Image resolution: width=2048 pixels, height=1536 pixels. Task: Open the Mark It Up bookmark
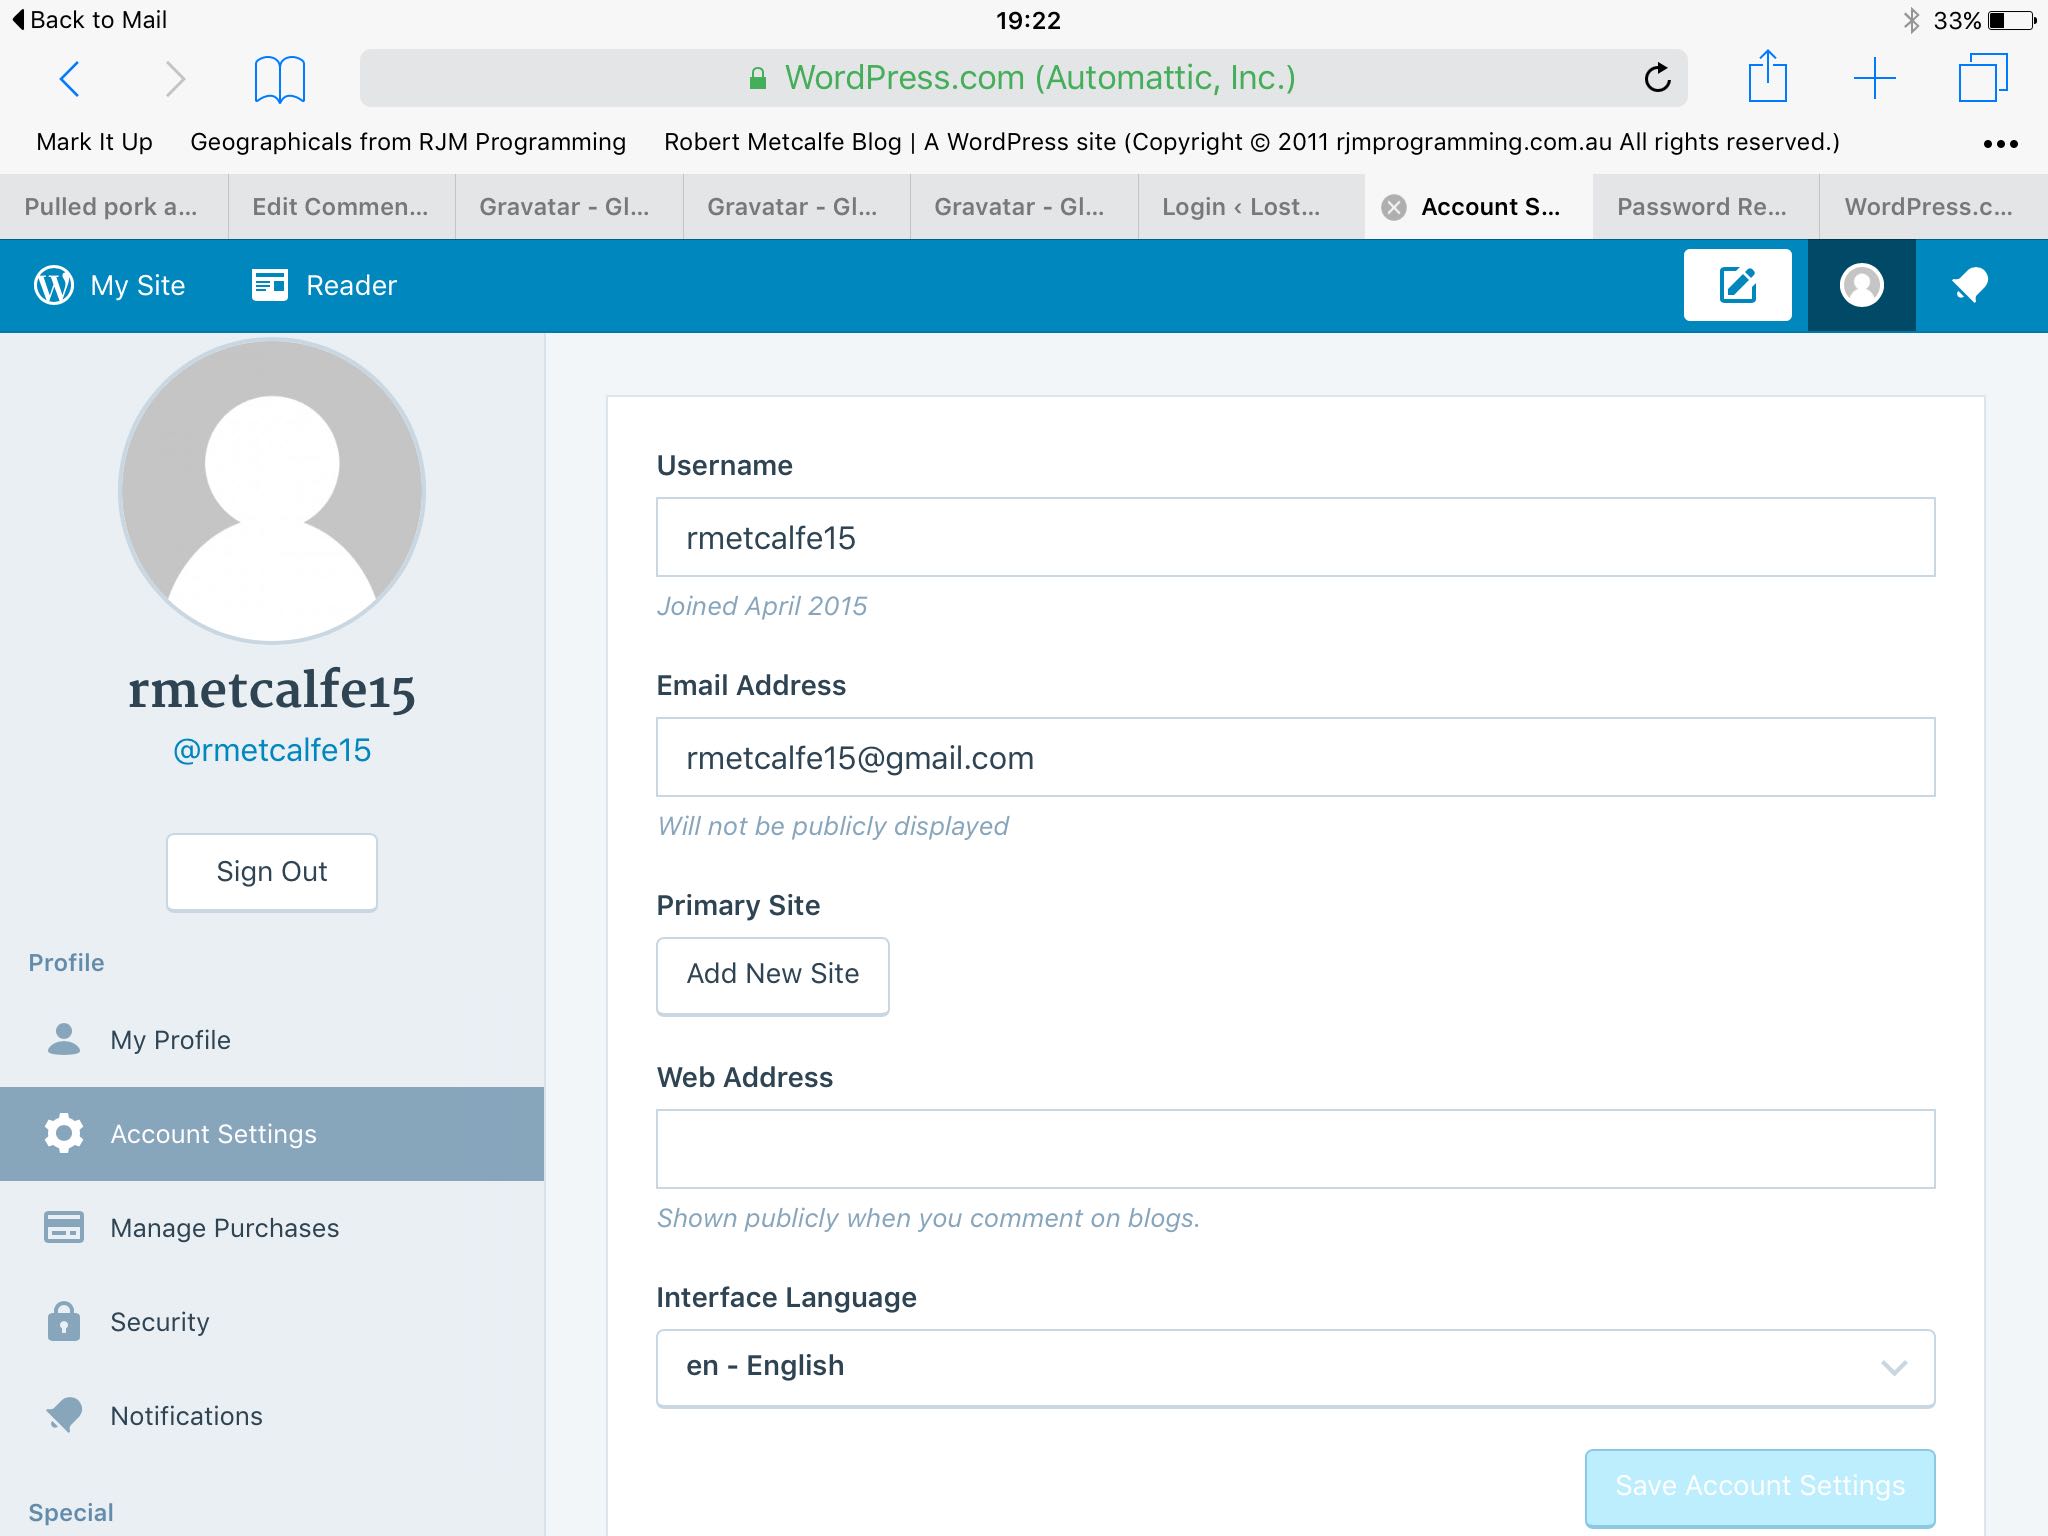coord(95,142)
